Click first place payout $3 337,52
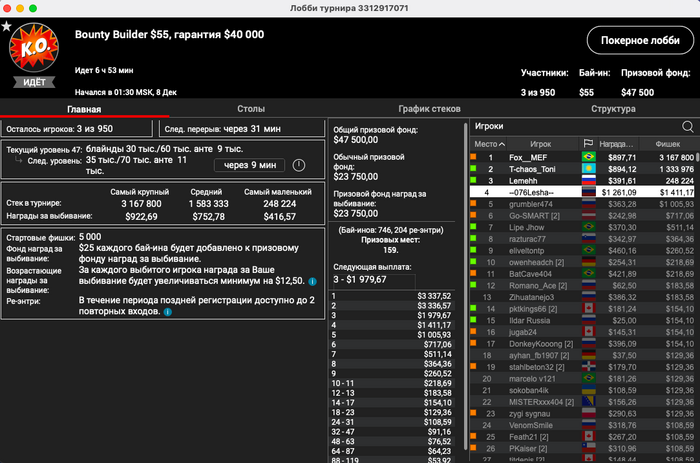This screenshot has width=700, height=463. click(x=392, y=296)
